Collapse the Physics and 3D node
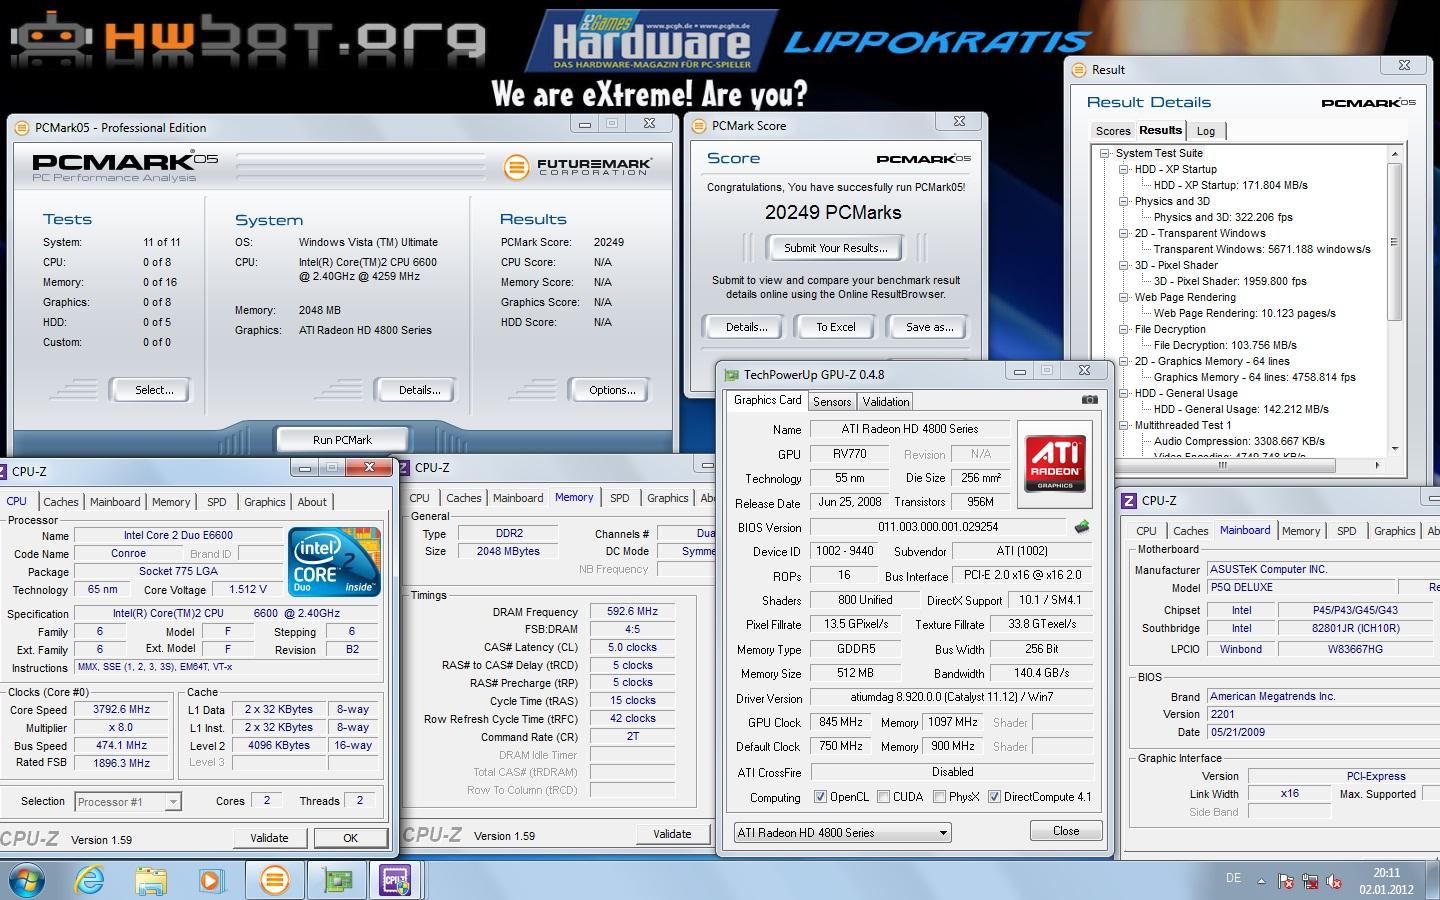The image size is (1440, 900). point(1124,202)
